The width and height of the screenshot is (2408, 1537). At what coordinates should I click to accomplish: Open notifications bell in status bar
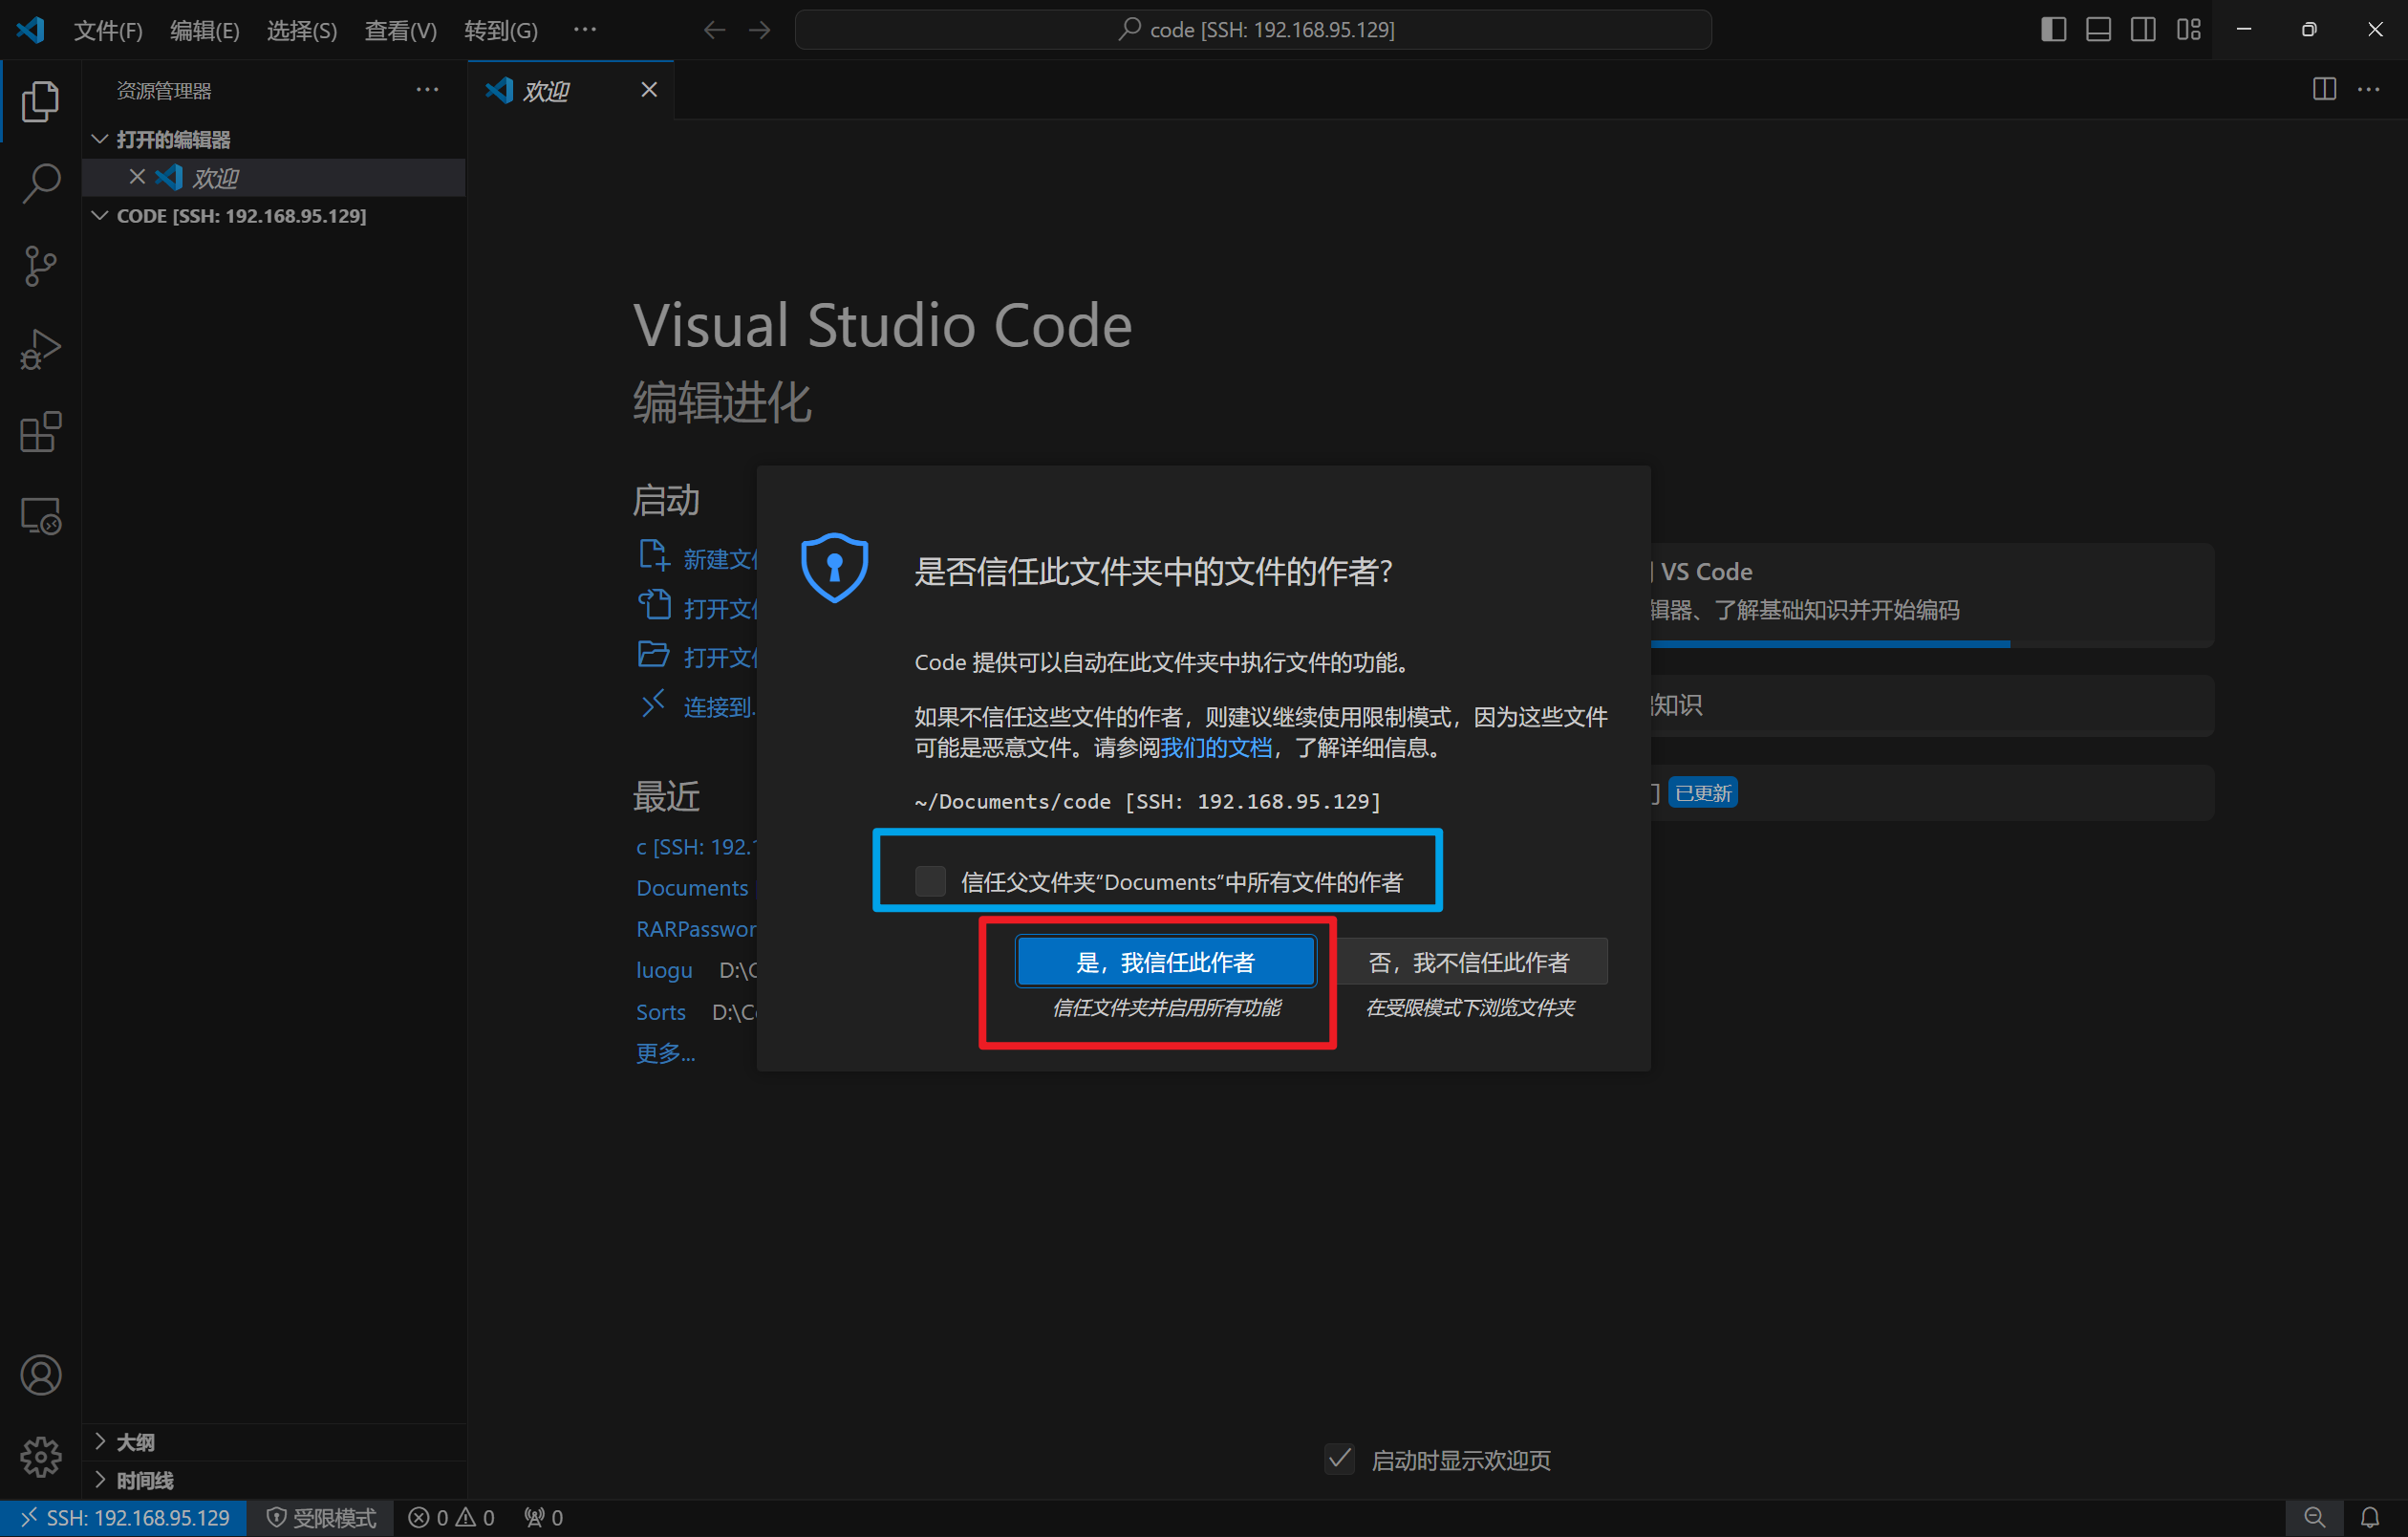pyautogui.click(x=2370, y=1518)
